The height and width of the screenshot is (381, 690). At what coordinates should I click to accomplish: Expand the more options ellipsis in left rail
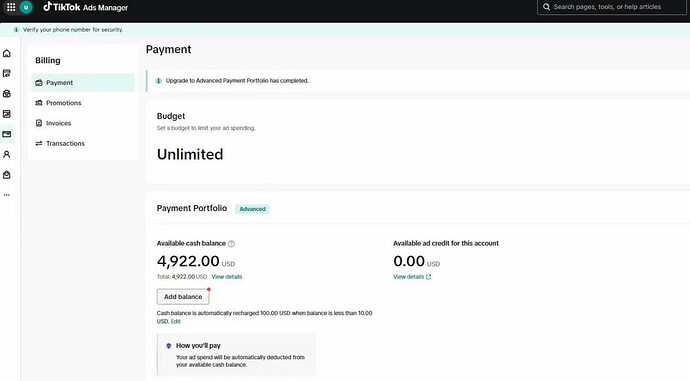point(7,194)
